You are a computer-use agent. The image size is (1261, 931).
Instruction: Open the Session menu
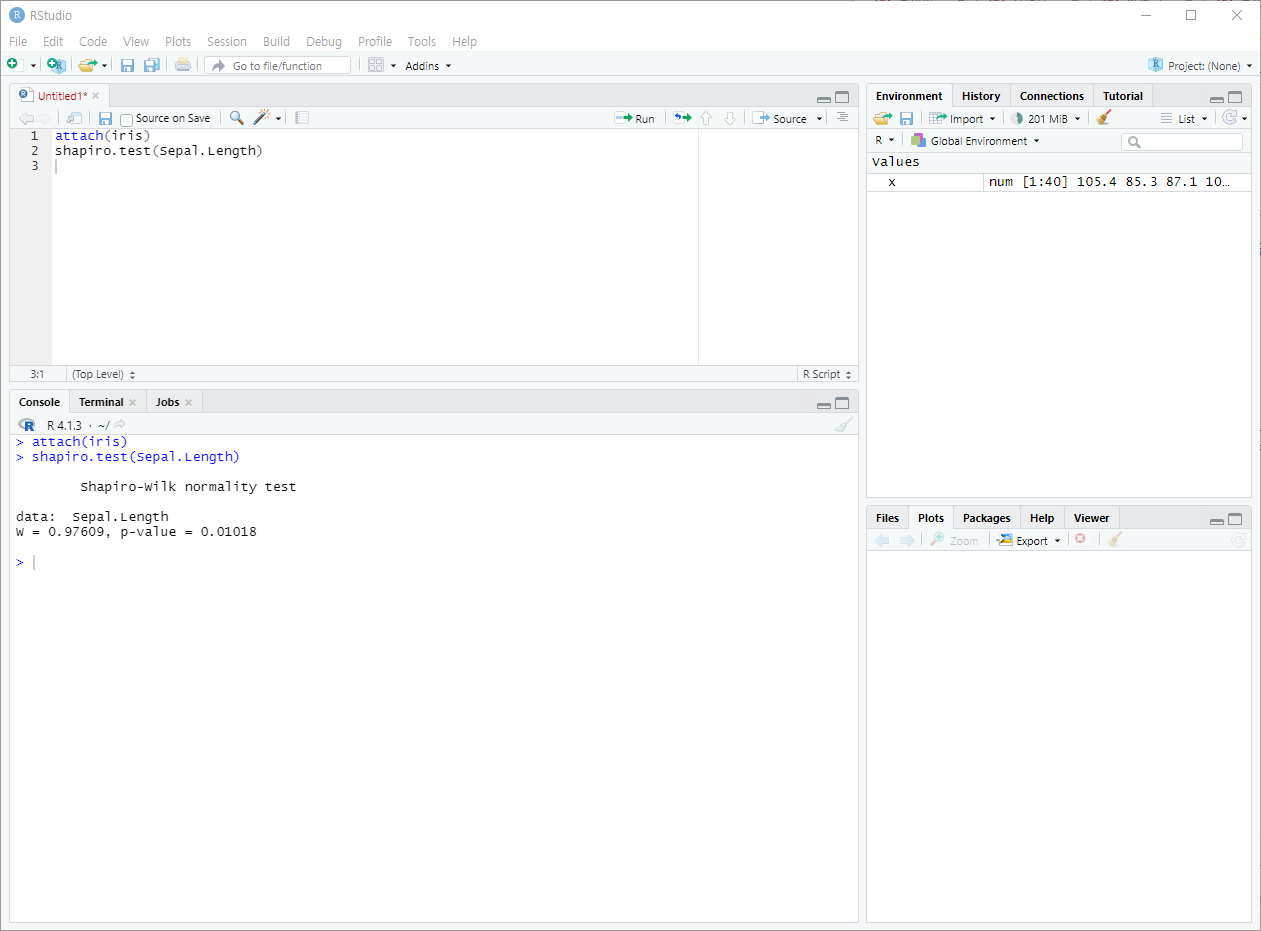click(227, 41)
